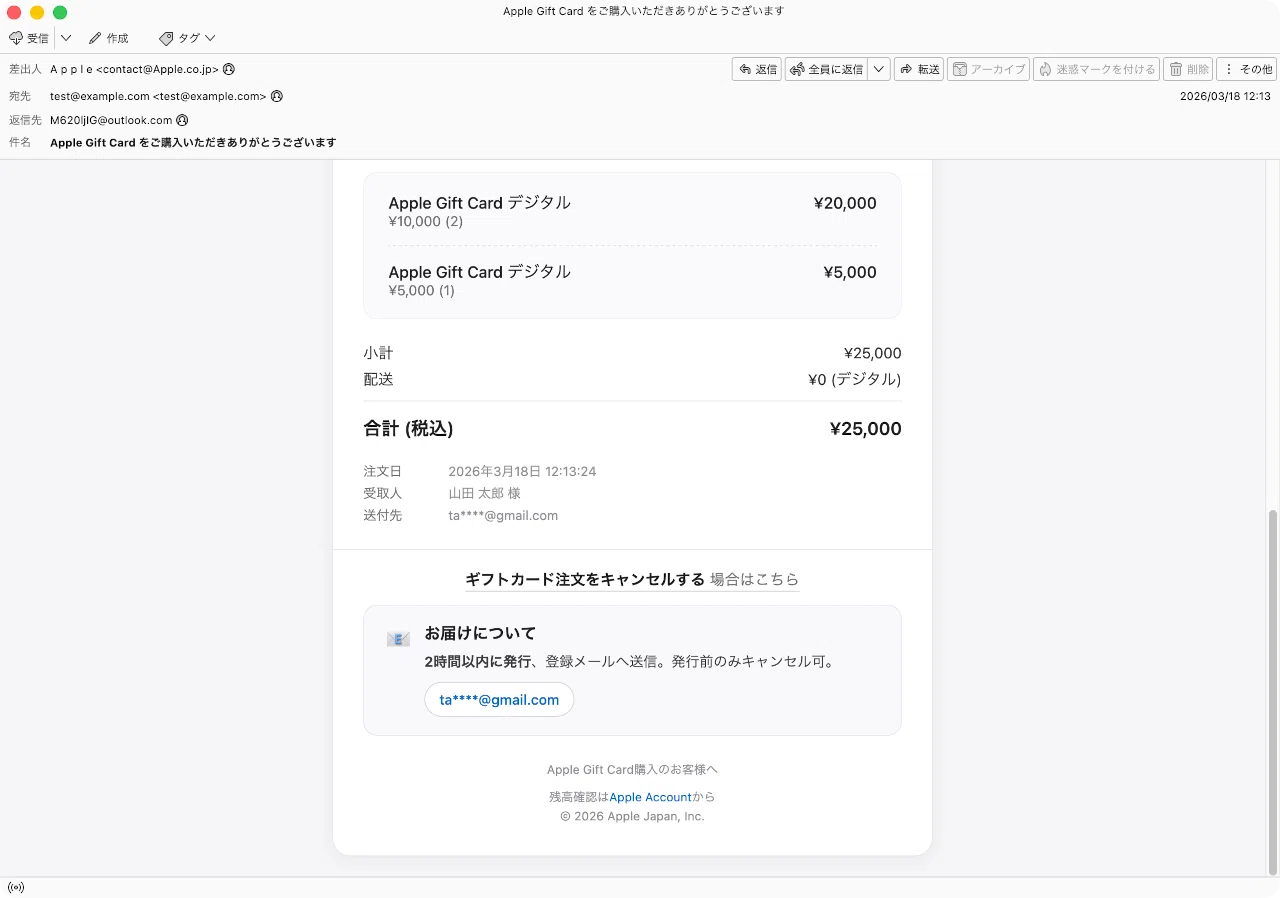Open the その他 more actions menu
Image resolution: width=1280 pixels, height=898 pixels.
pos(1247,69)
